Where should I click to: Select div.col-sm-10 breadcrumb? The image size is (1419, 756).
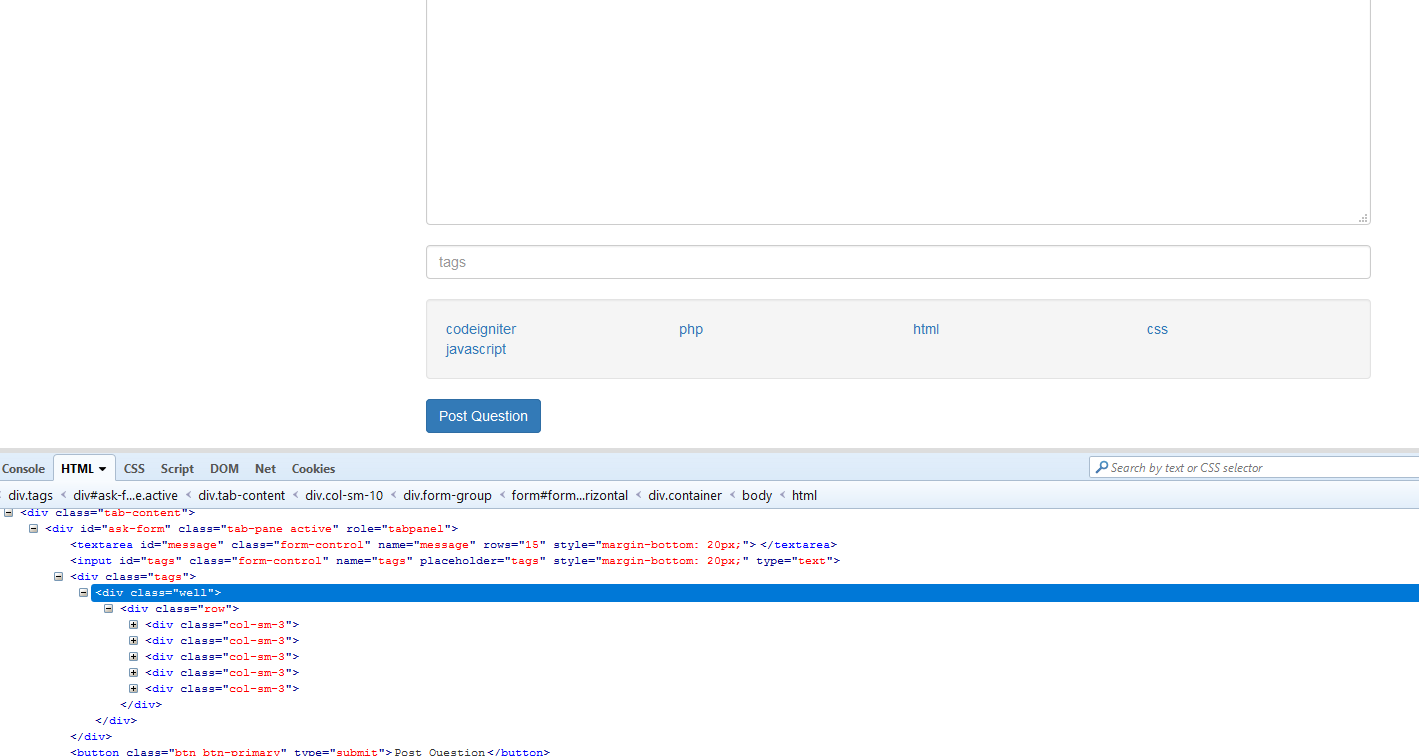click(344, 495)
